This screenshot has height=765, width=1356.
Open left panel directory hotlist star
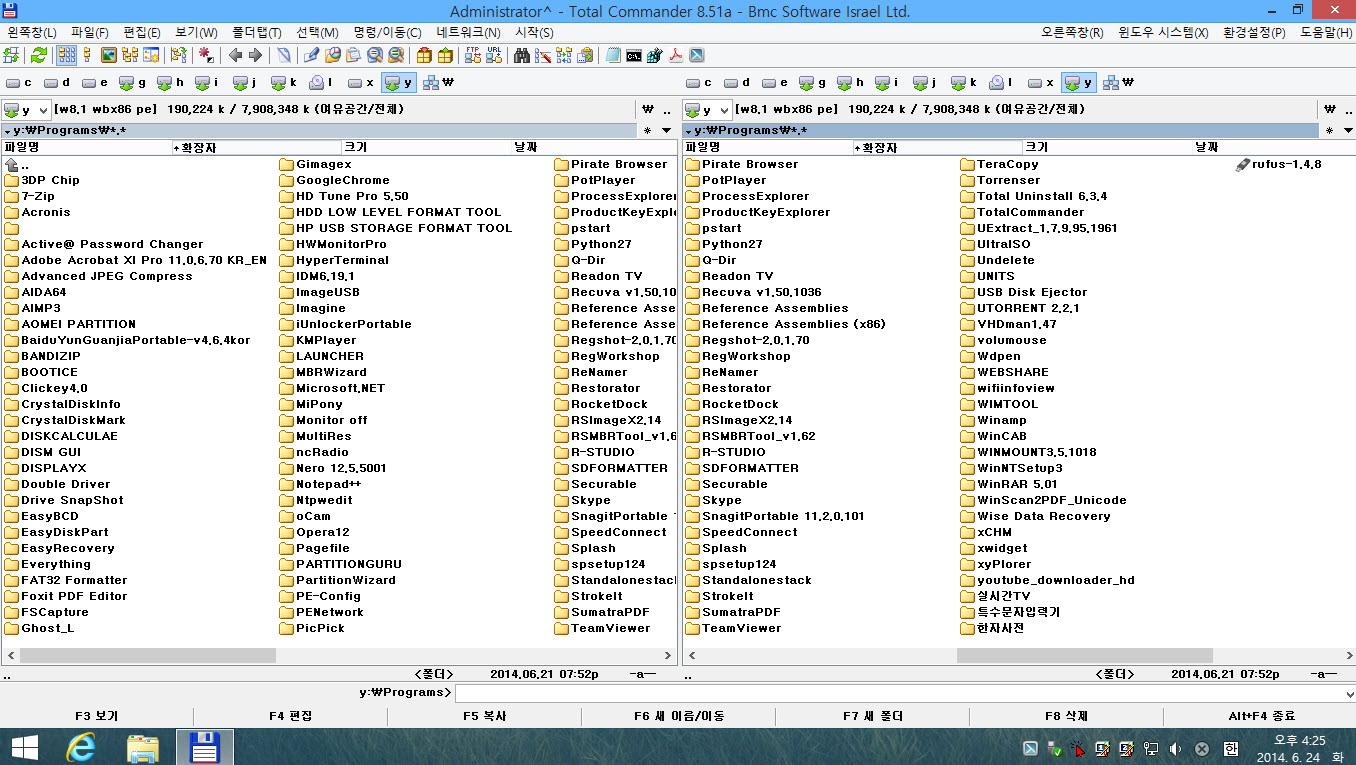[x=648, y=131]
